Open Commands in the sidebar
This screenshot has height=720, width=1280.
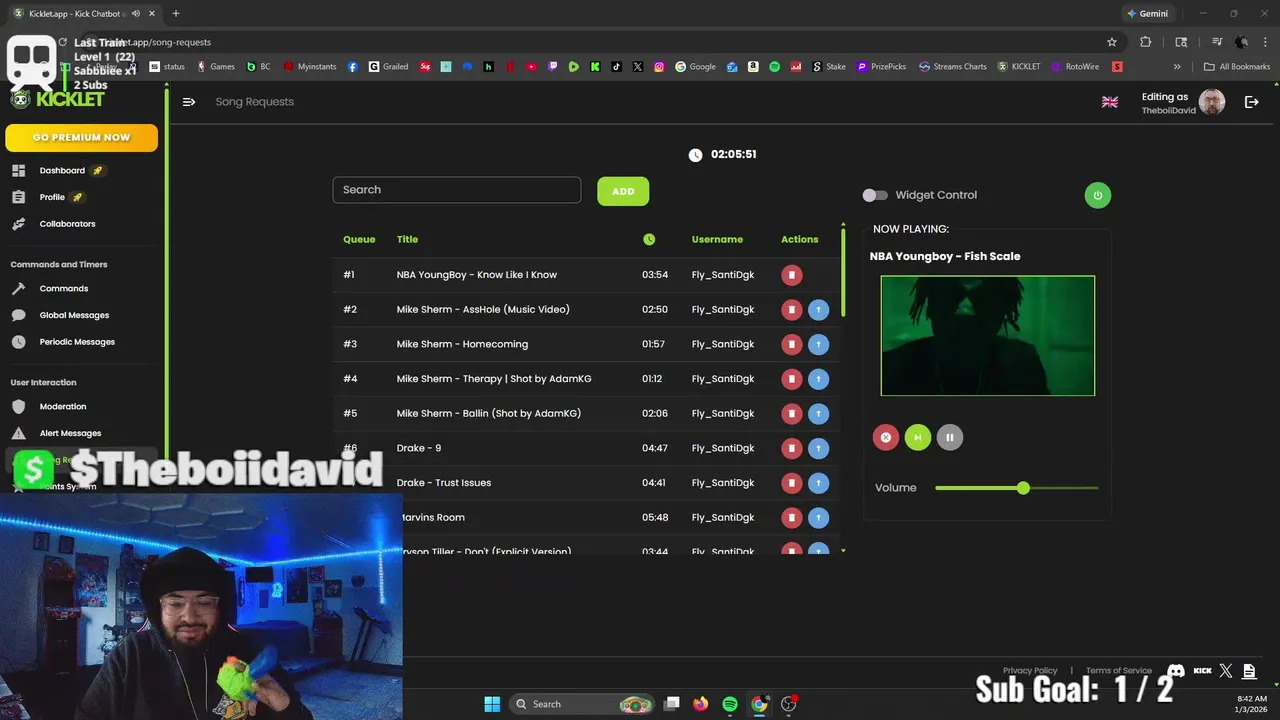63,289
